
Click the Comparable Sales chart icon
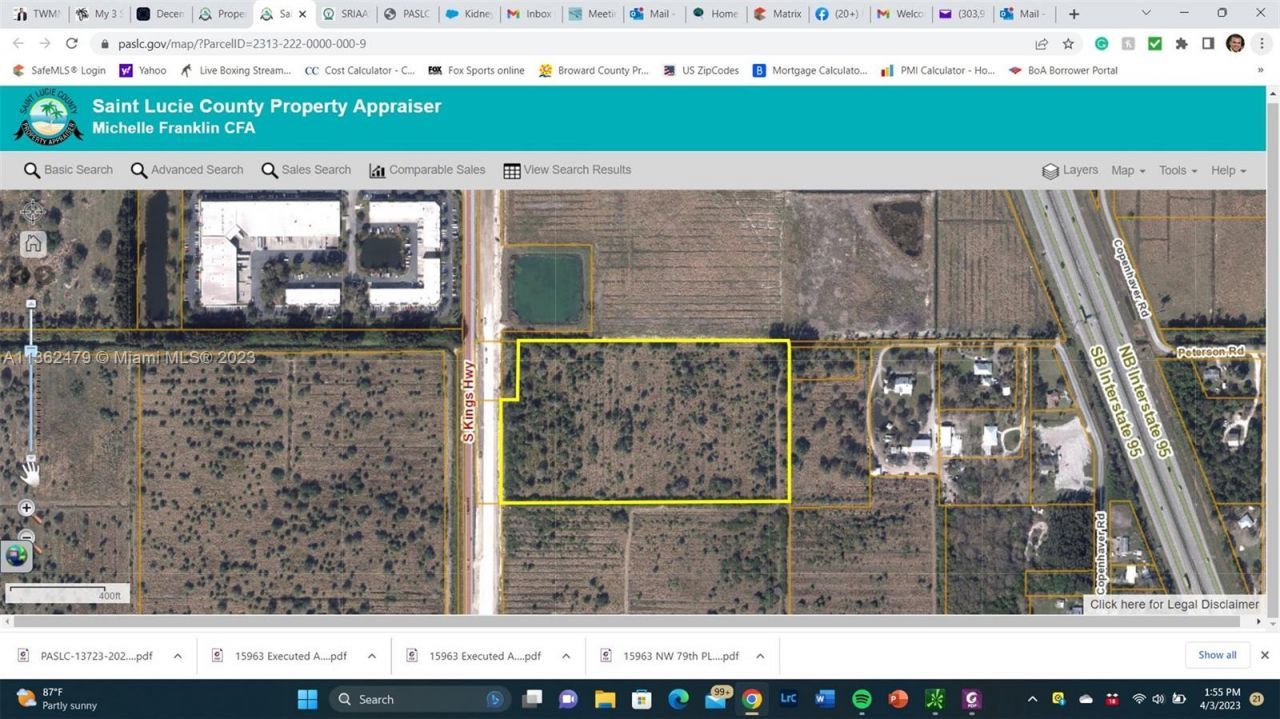376,169
